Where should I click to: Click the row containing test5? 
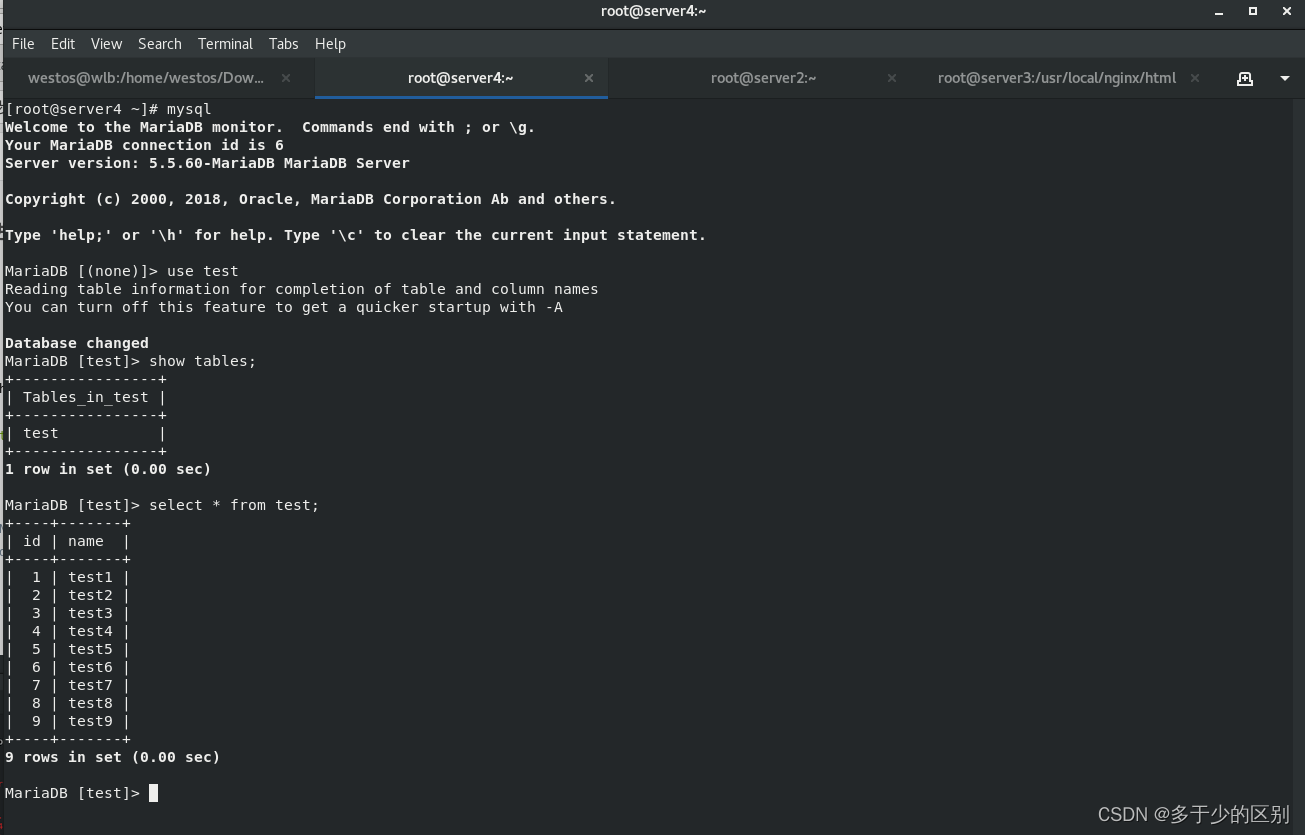pos(68,649)
